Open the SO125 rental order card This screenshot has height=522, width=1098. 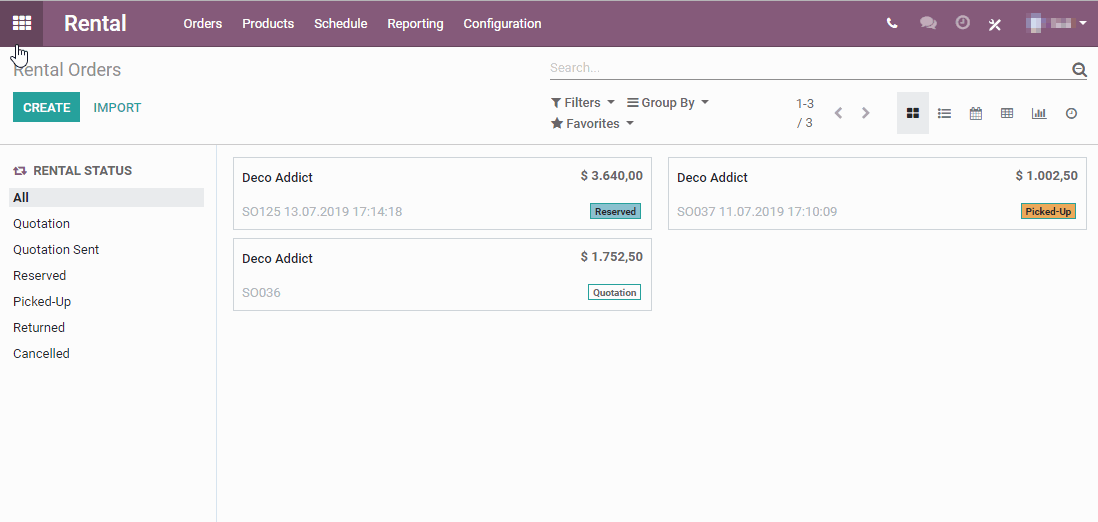(443, 193)
